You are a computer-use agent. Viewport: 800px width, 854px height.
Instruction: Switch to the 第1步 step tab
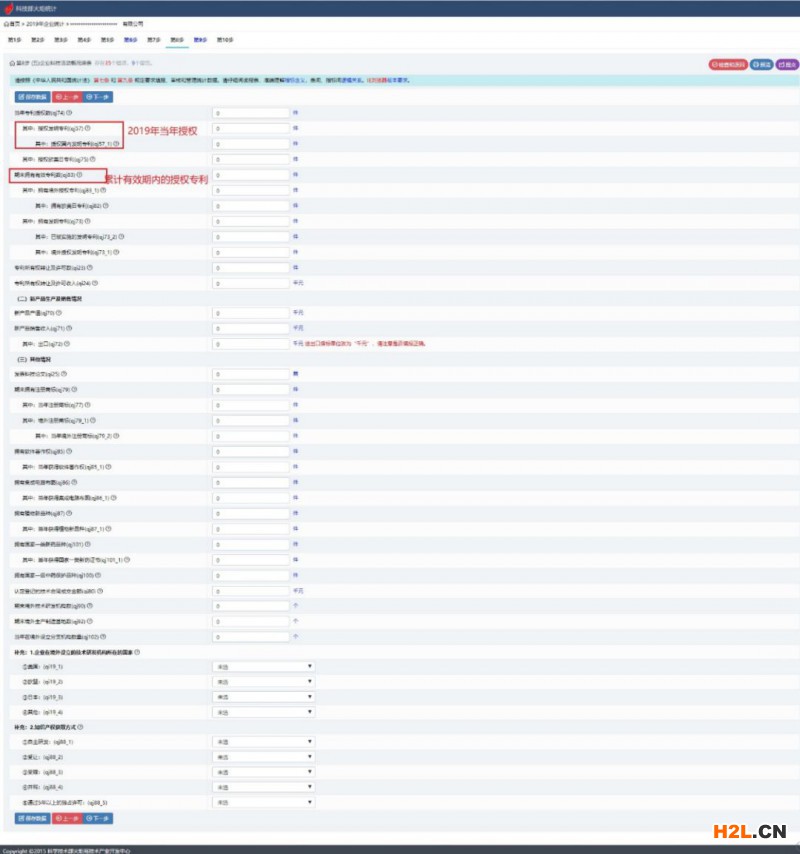14,39
